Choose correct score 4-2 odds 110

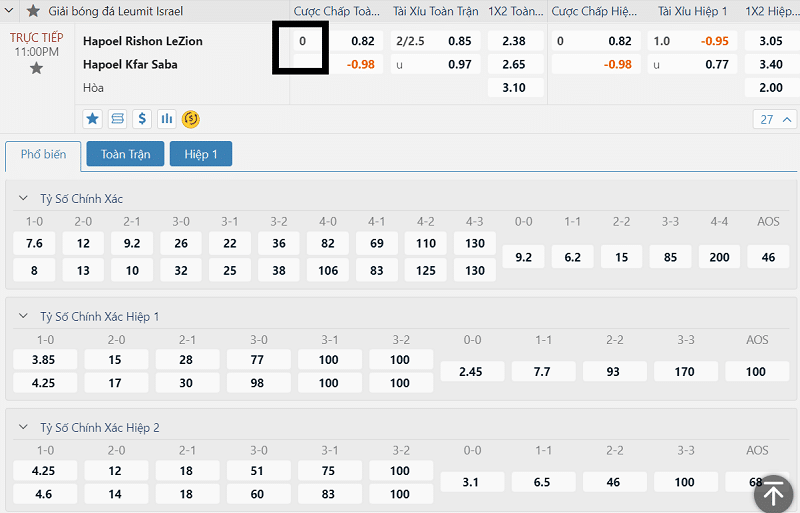coord(426,243)
